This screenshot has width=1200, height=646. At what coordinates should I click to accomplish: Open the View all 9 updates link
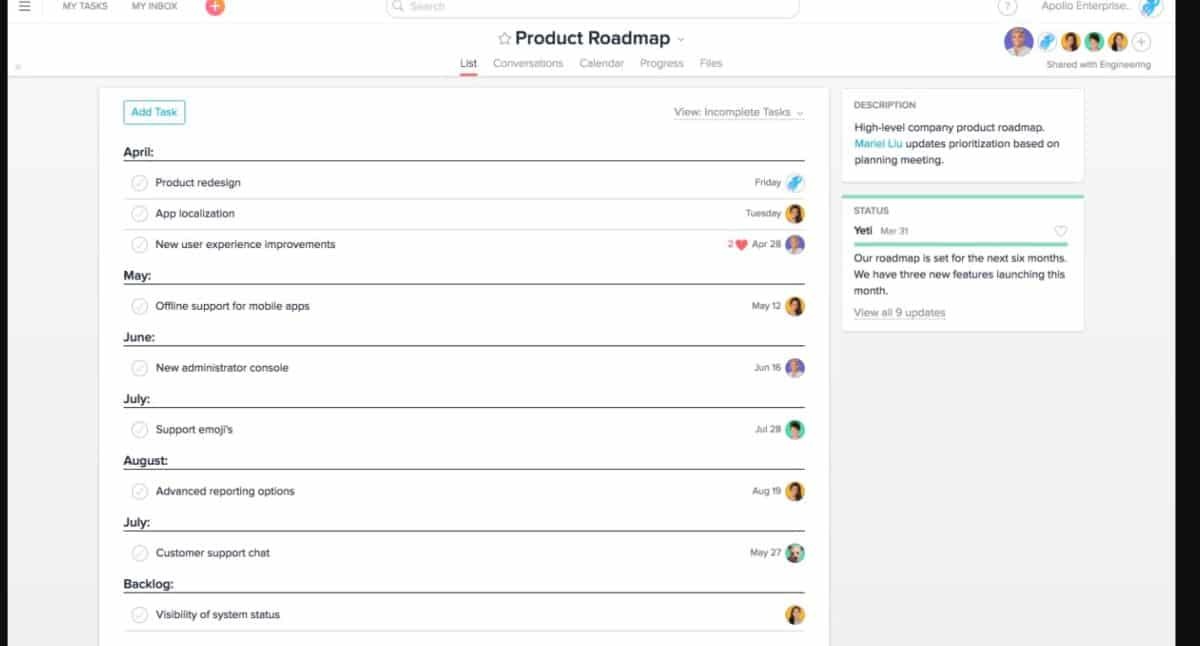[x=899, y=313]
